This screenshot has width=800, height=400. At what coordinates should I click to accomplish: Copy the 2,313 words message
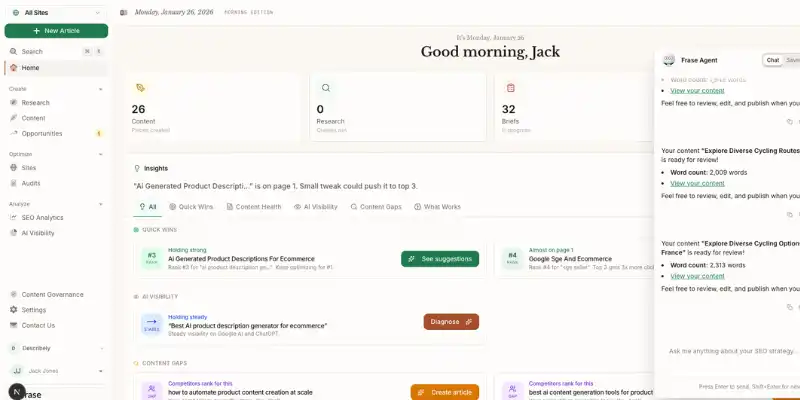tap(789, 307)
